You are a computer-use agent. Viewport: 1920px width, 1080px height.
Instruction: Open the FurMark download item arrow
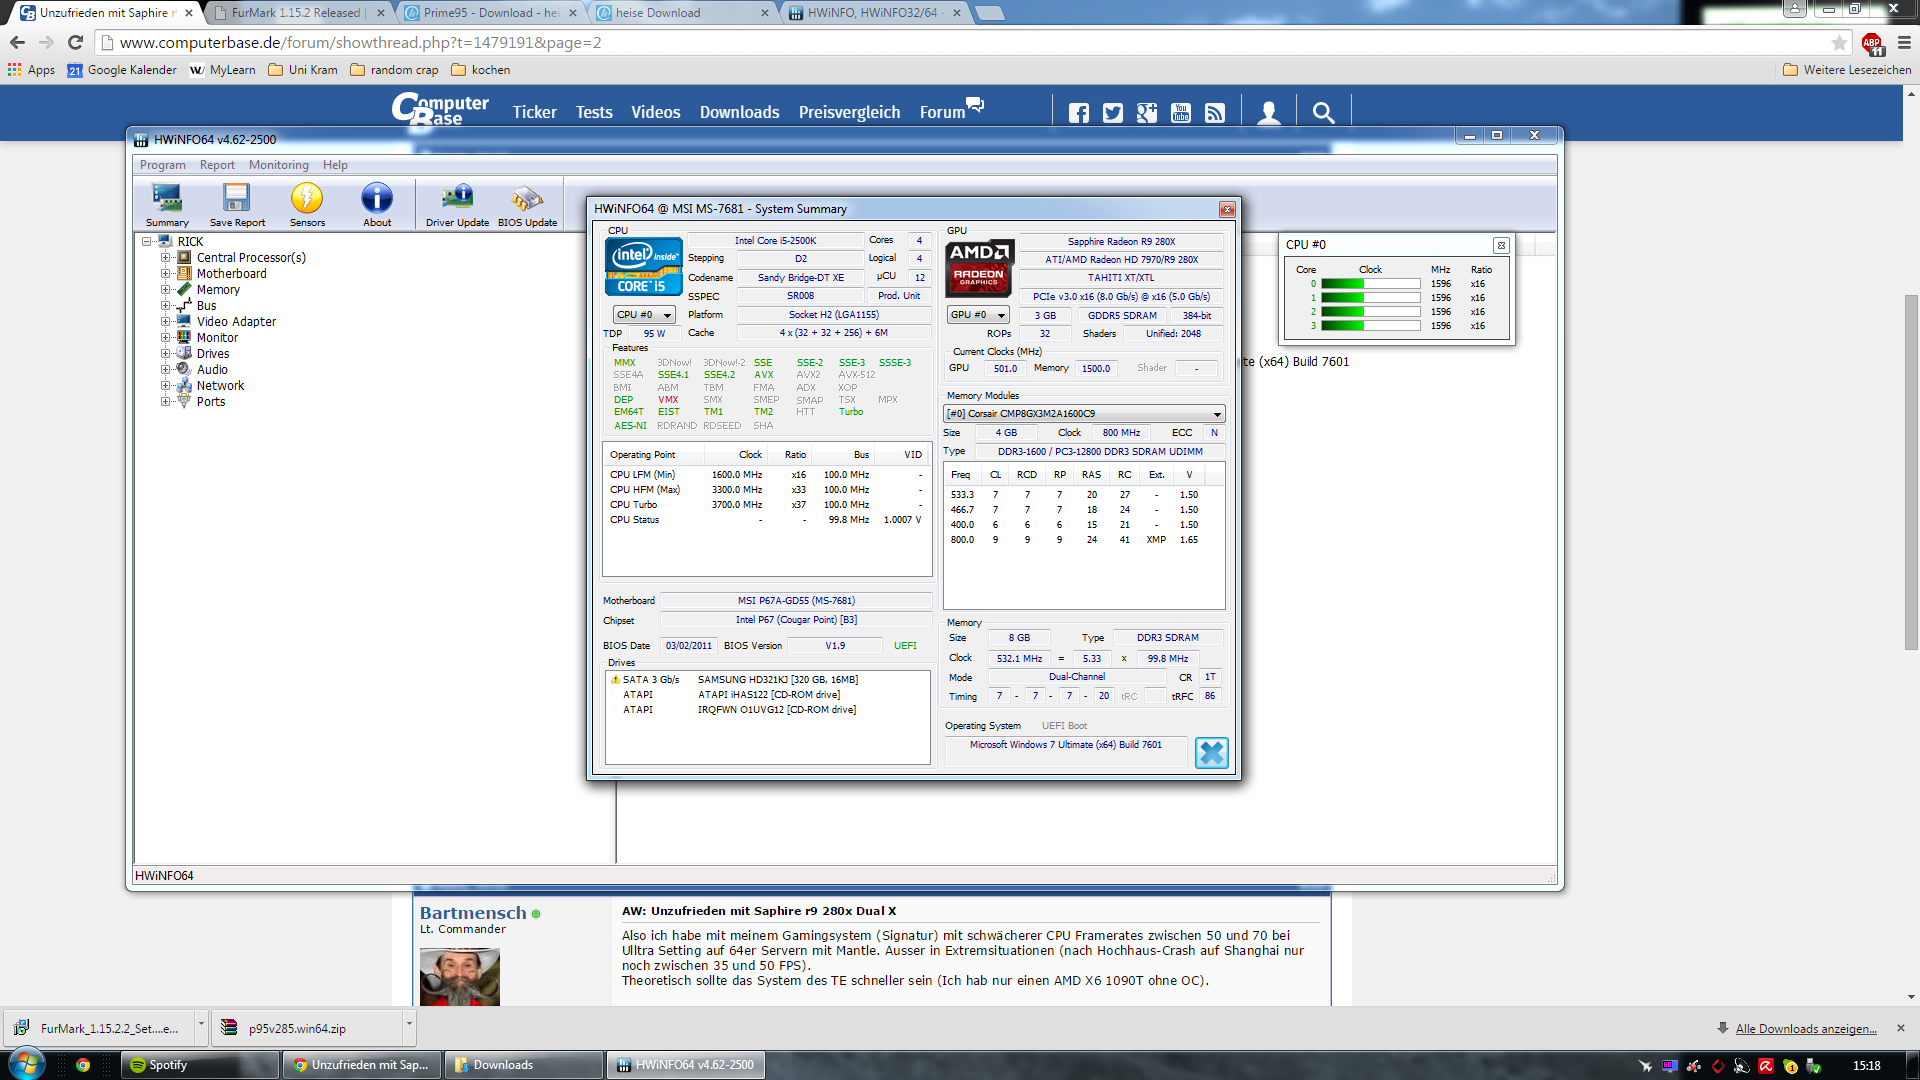coord(201,1027)
